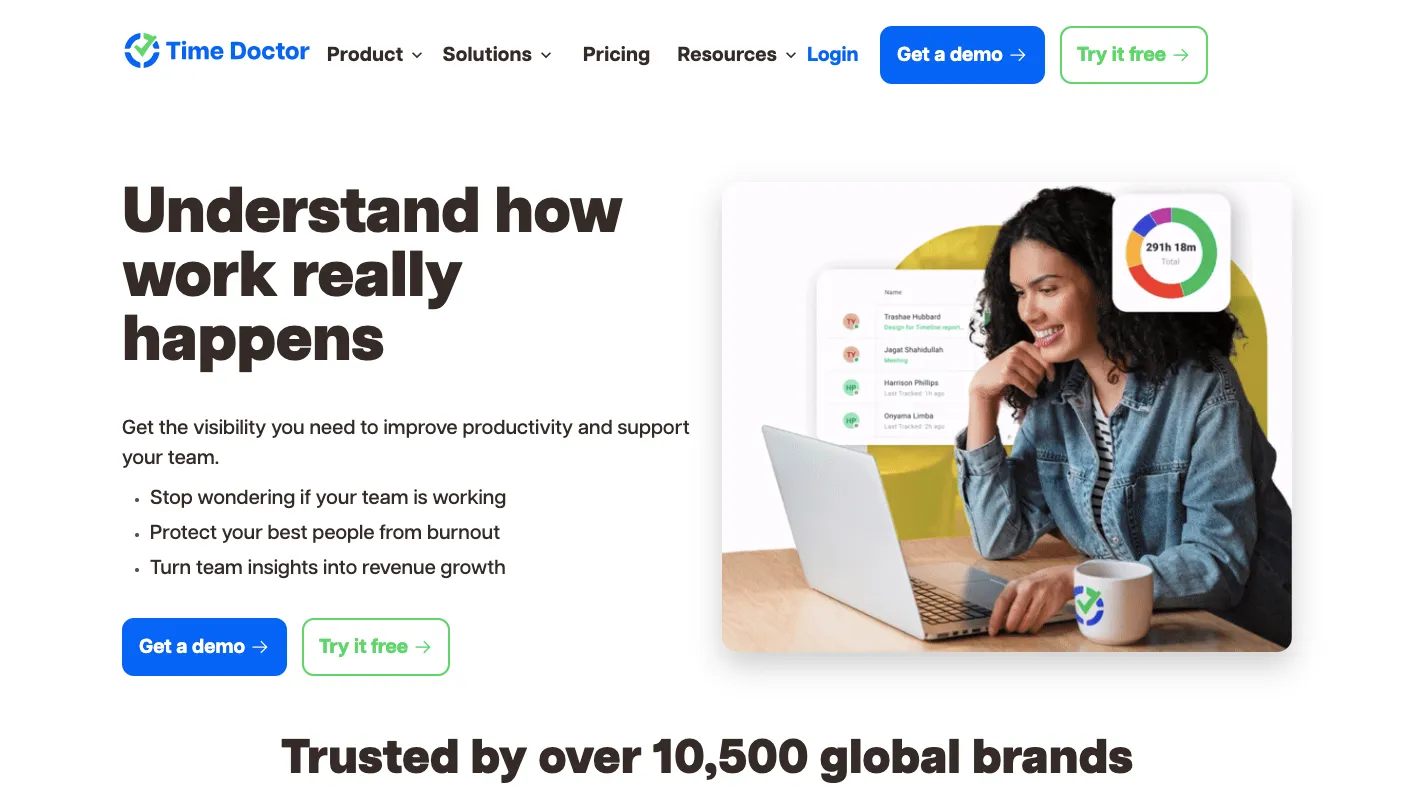
Task: Open the Pricing menu item
Action: pos(616,54)
